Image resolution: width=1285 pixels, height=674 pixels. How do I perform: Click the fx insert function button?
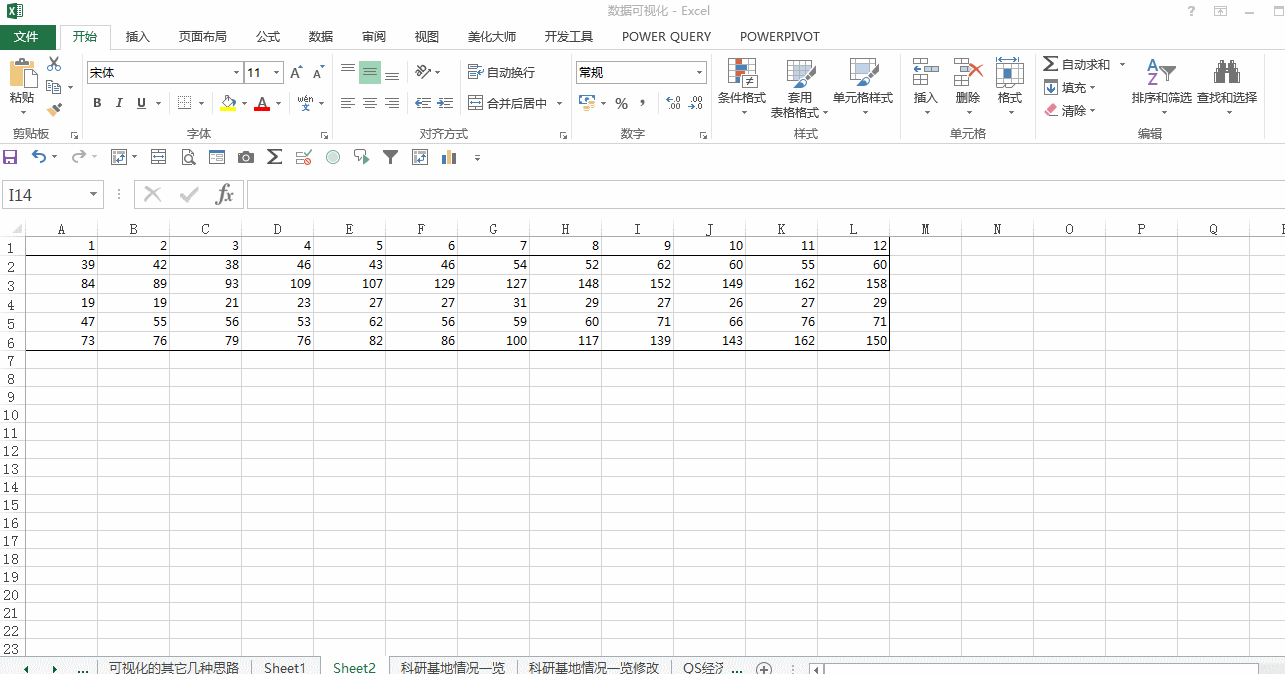225,195
